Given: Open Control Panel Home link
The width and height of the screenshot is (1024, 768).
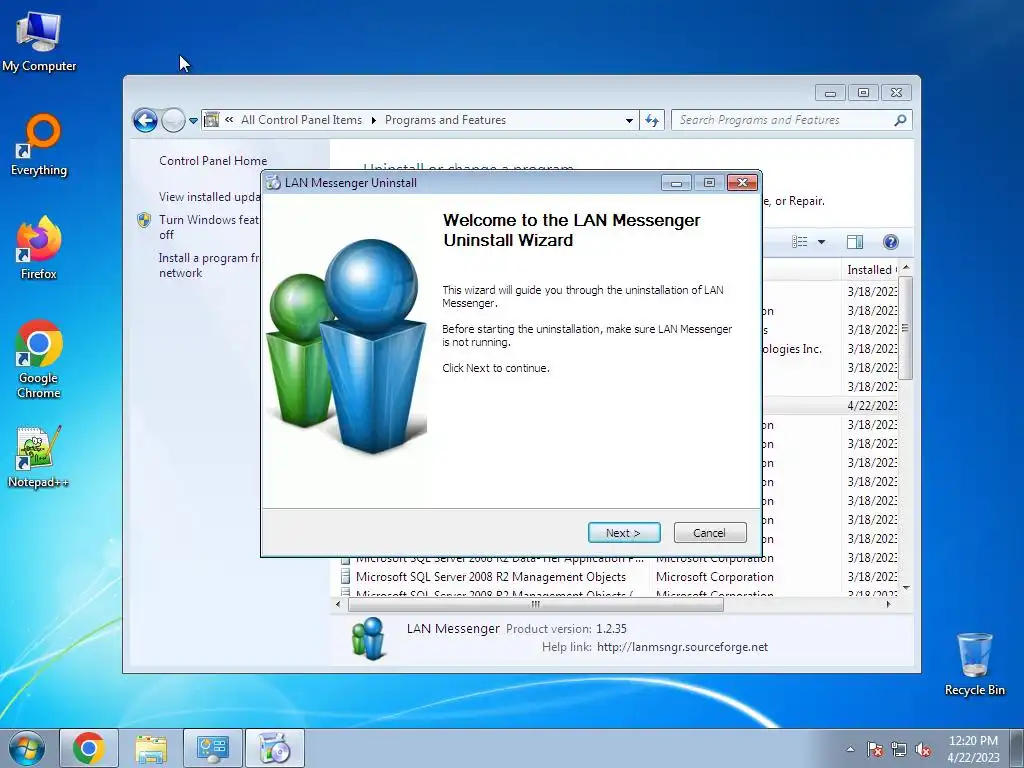Looking at the screenshot, I should pyautogui.click(x=213, y=161).
